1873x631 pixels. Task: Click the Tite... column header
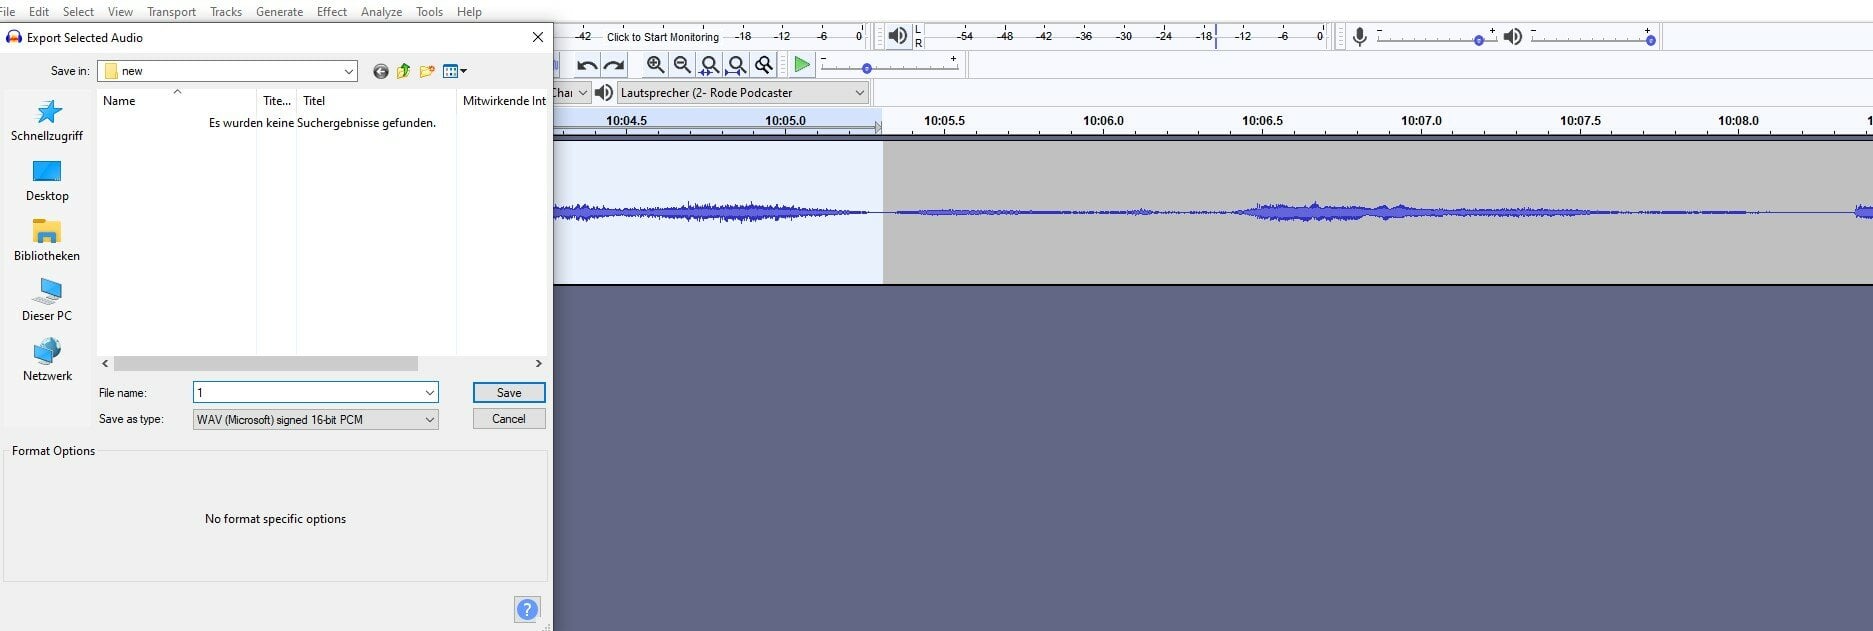277,101
